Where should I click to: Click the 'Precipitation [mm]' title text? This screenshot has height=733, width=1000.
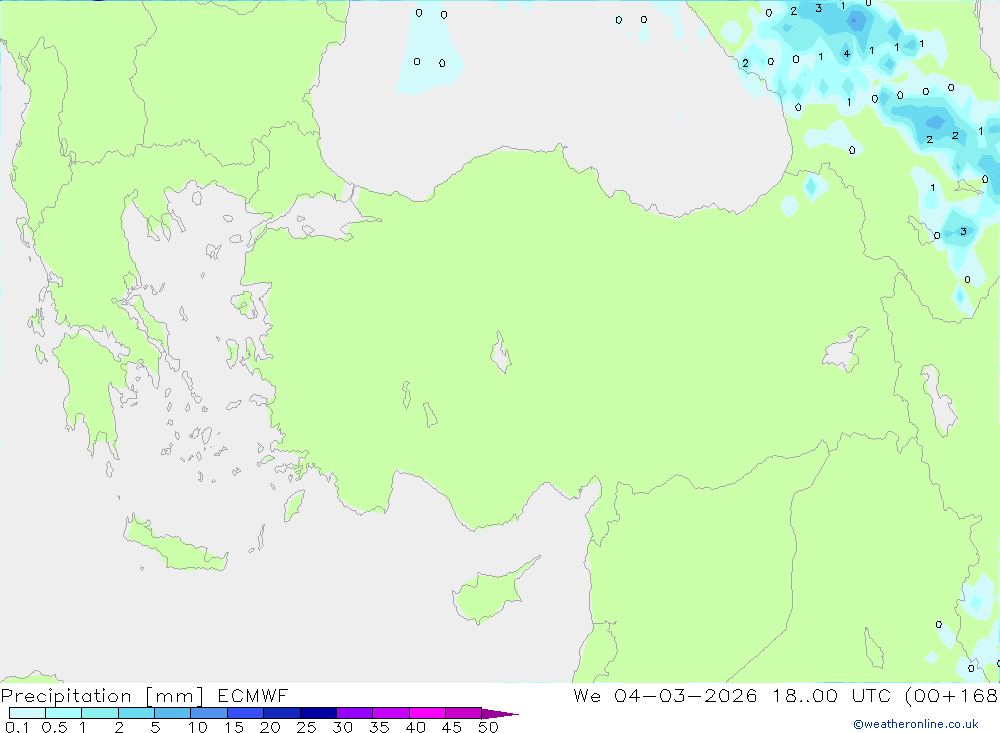coord(102,696)
